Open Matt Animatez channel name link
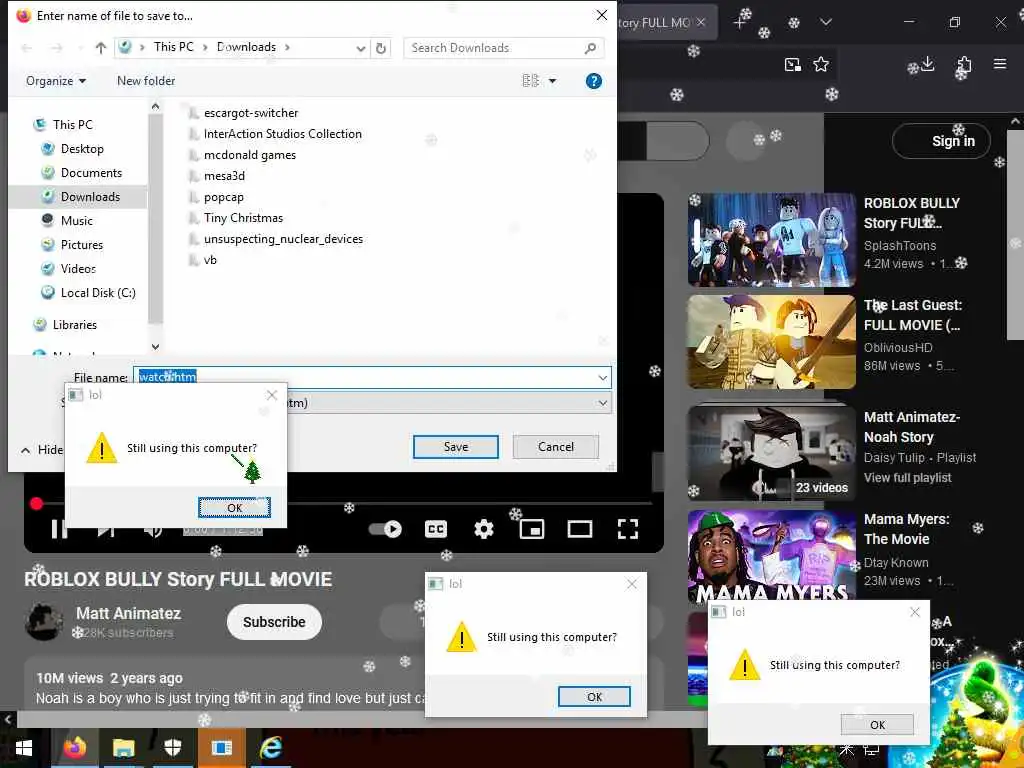Image resolution: width=1024 pixels, height=768 pixels. pos(128,614)
